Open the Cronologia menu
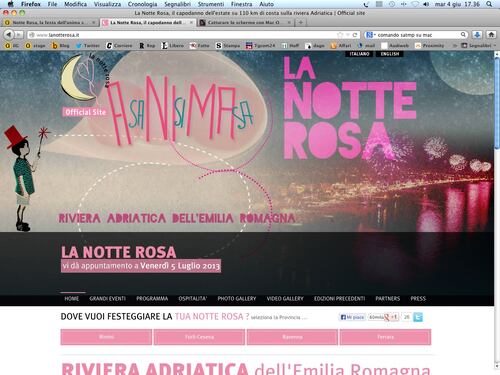Screen dimensions: 500x375 pos(142,4)
